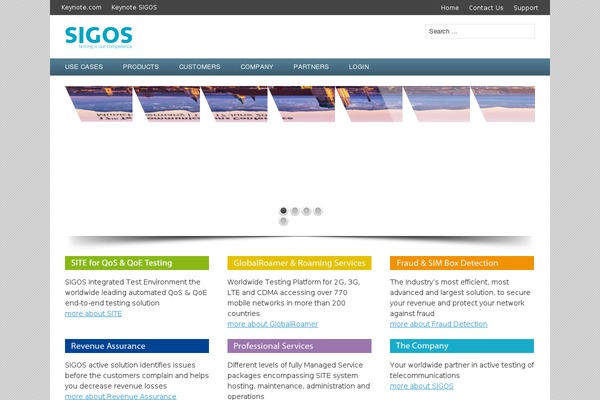
Task: Click the GlobalRoamer & Roaming Services header
Action: click(299, 263)
